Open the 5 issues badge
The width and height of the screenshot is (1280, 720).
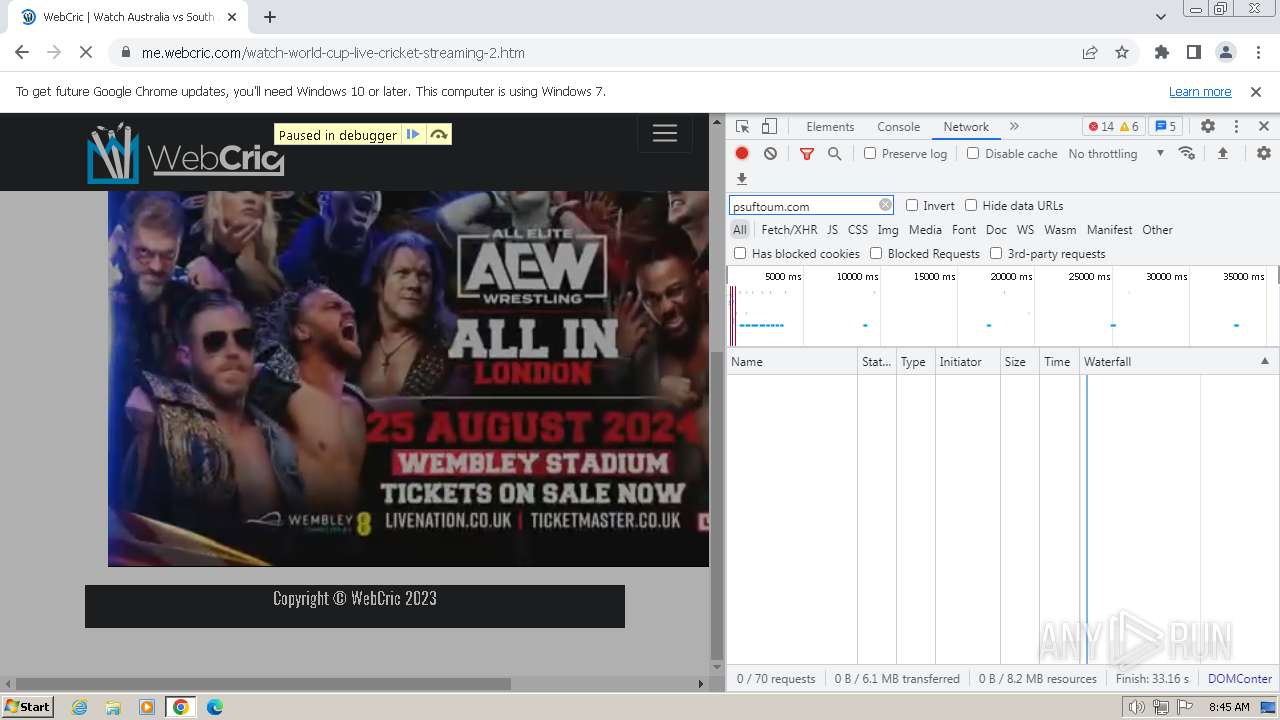[x=1165, y=127]
